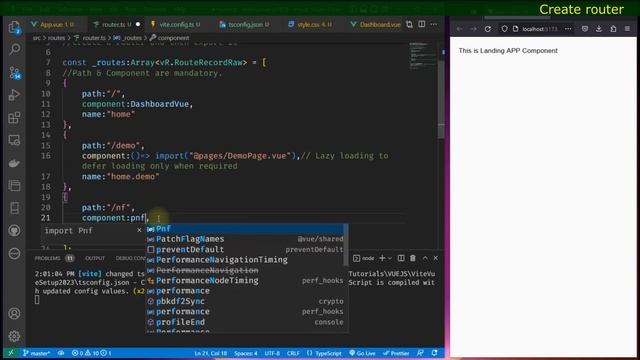Go back in the browser window

(460, 29)
